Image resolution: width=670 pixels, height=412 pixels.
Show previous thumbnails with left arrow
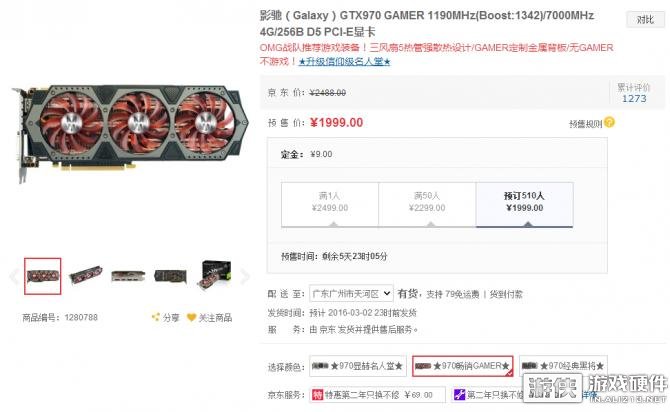(x=14, y=277)
